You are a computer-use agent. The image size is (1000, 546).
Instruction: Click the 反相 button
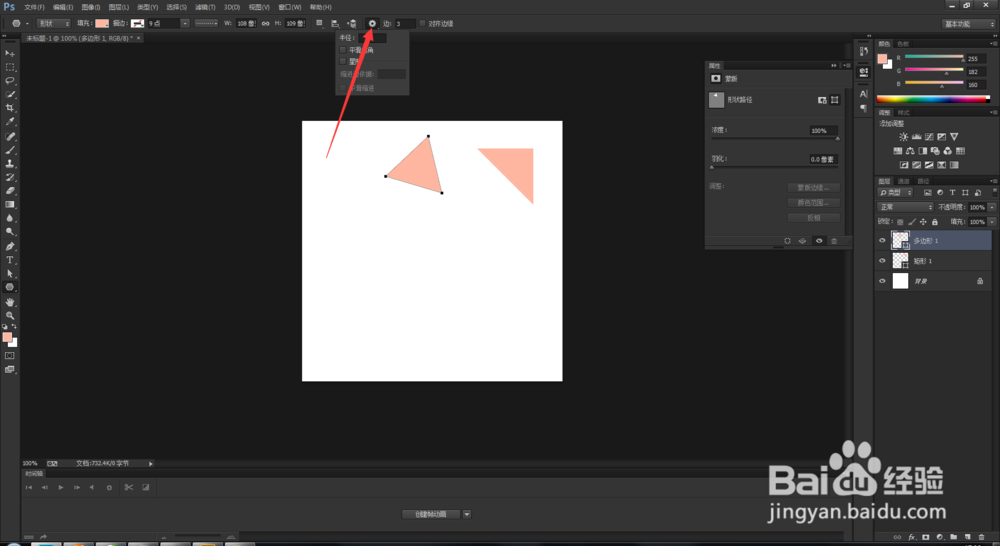coord(813,218)
